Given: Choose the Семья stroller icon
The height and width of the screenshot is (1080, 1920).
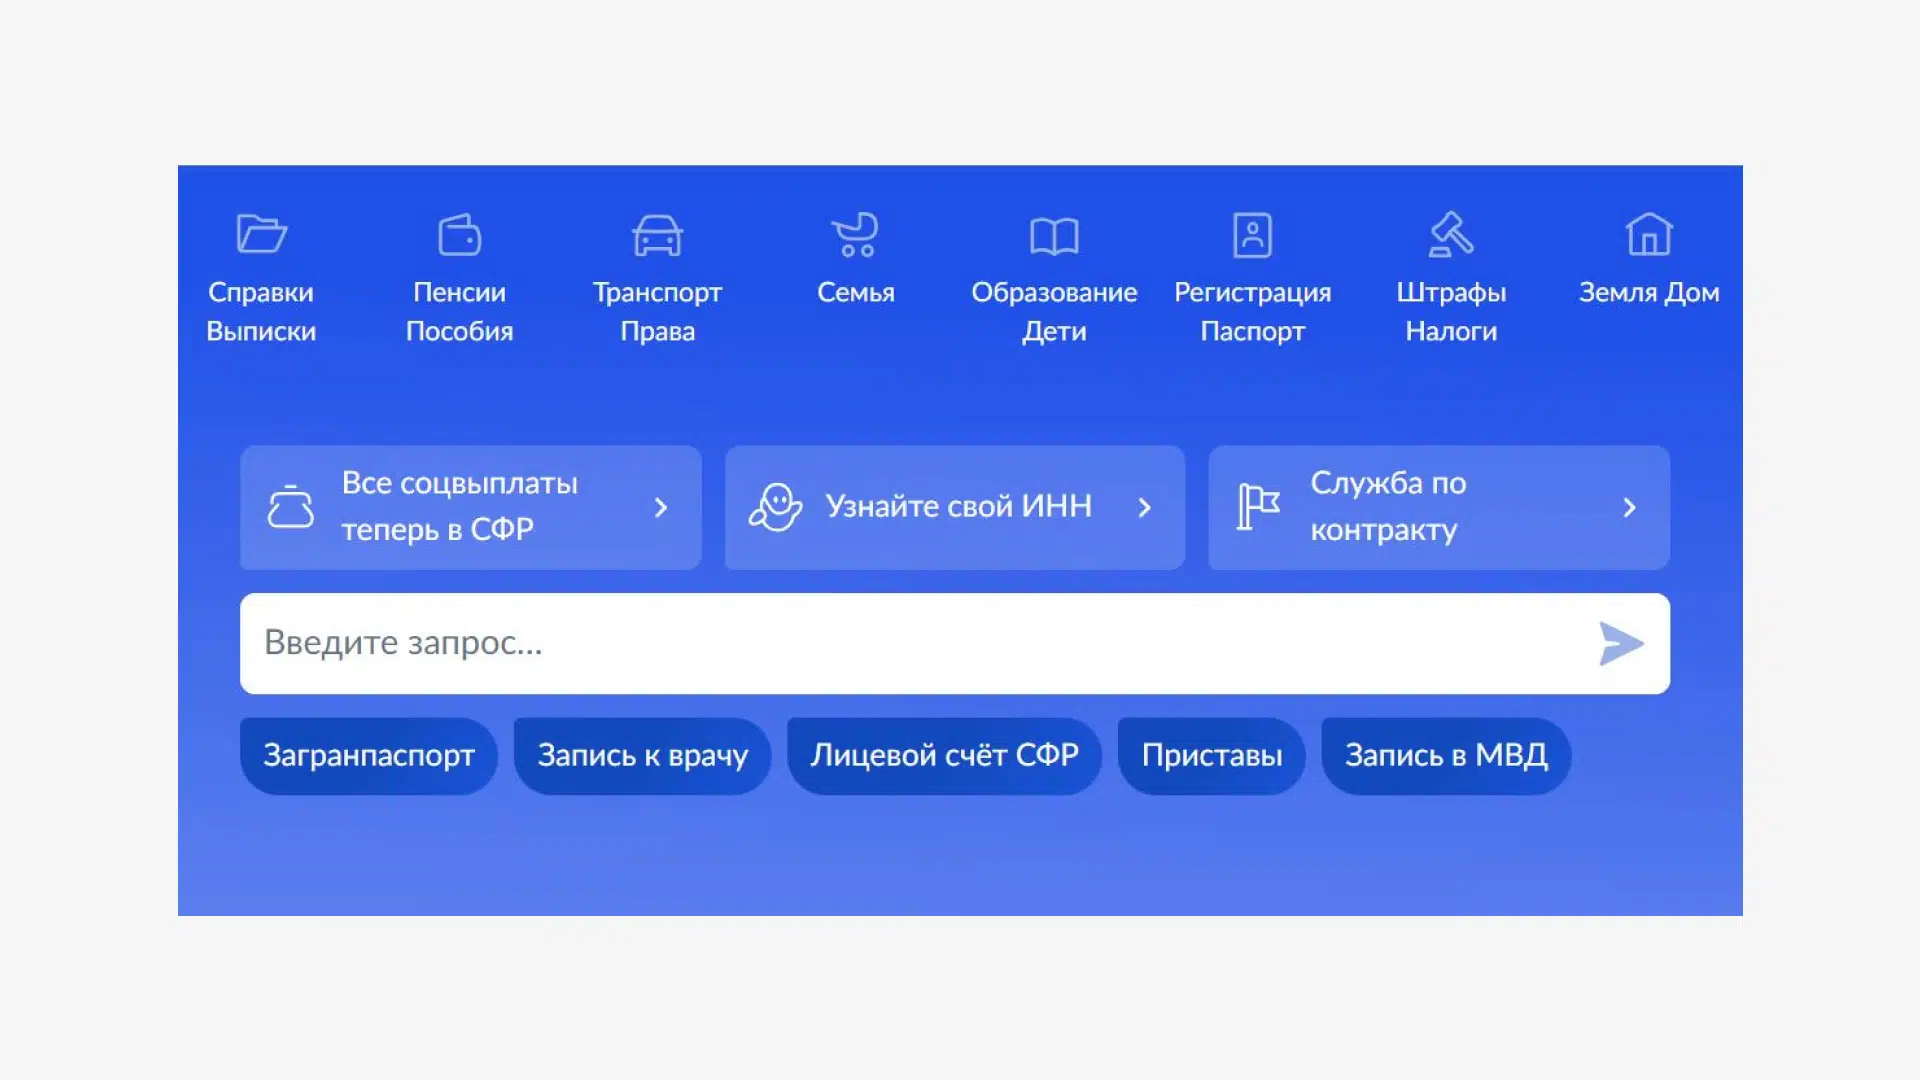Looking at the screenshot, I should 855,235.
